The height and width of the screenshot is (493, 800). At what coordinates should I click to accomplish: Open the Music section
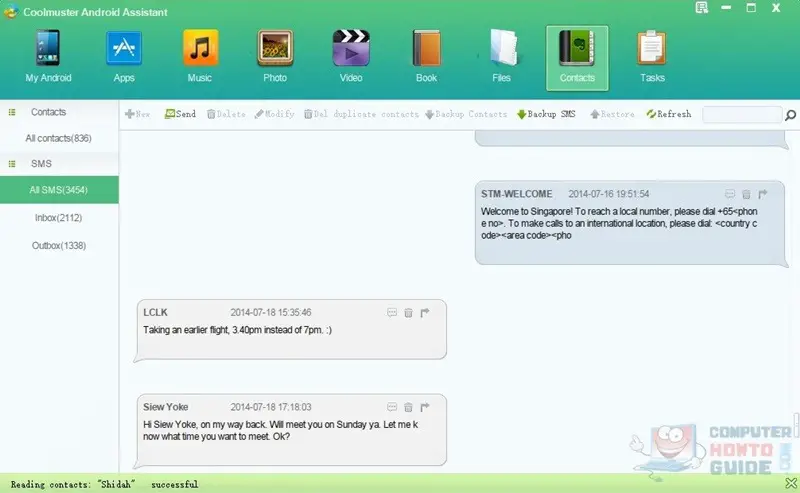(x=200, y=56)
